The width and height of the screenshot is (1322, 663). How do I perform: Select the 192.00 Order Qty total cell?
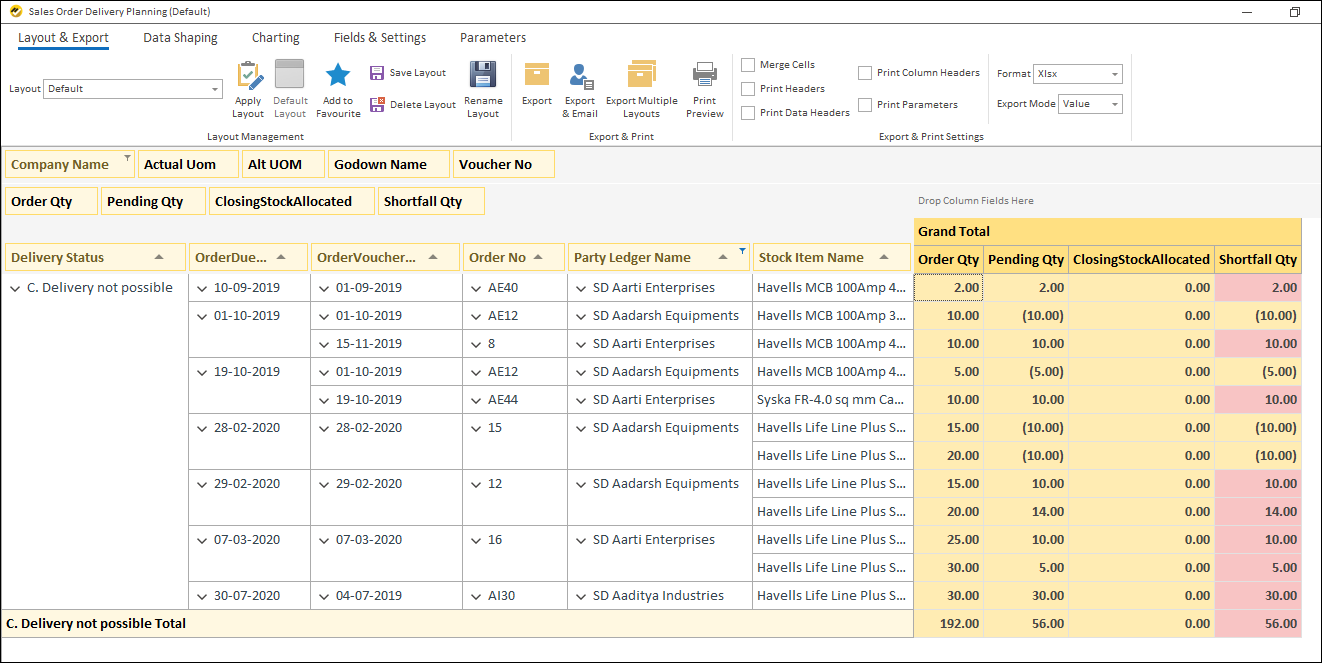pyautogui.click(x=948, y=624)
